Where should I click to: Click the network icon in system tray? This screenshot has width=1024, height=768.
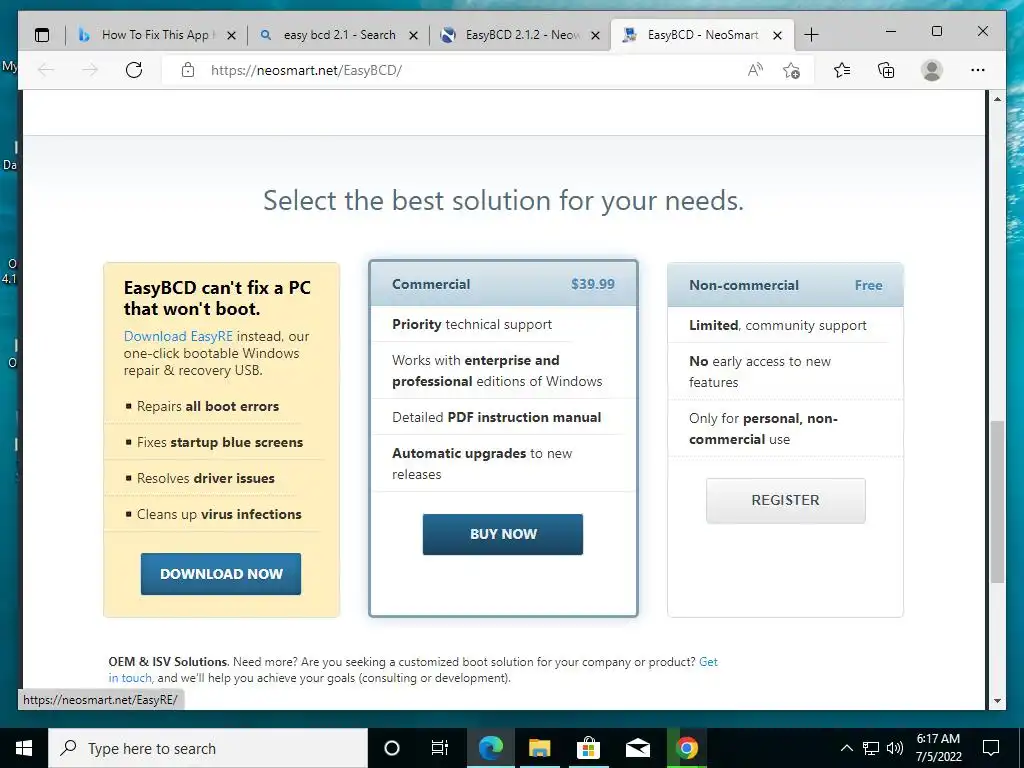tap(871, 748)
